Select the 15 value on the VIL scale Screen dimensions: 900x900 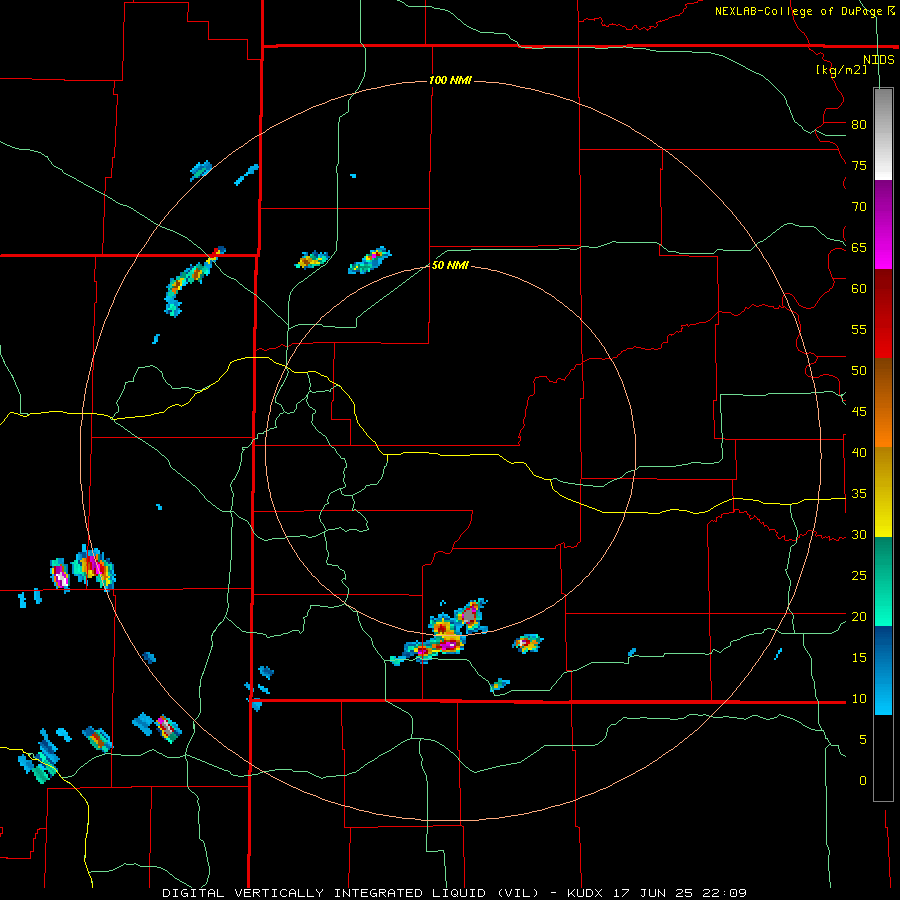(x=859, y=657)
